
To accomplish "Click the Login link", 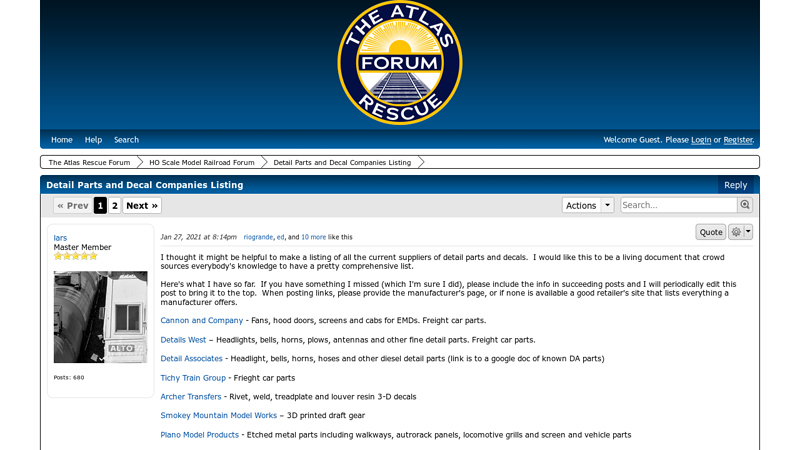I will click(x=701, y=140).
